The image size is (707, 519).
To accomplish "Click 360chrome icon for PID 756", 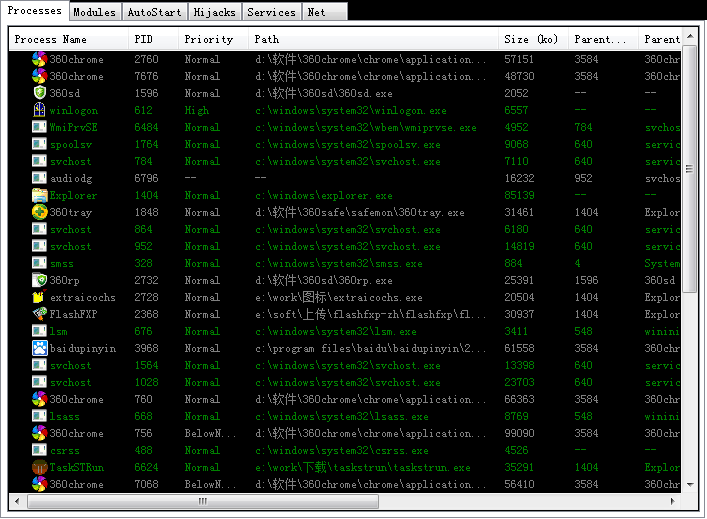I will click(x=40, y=433).
